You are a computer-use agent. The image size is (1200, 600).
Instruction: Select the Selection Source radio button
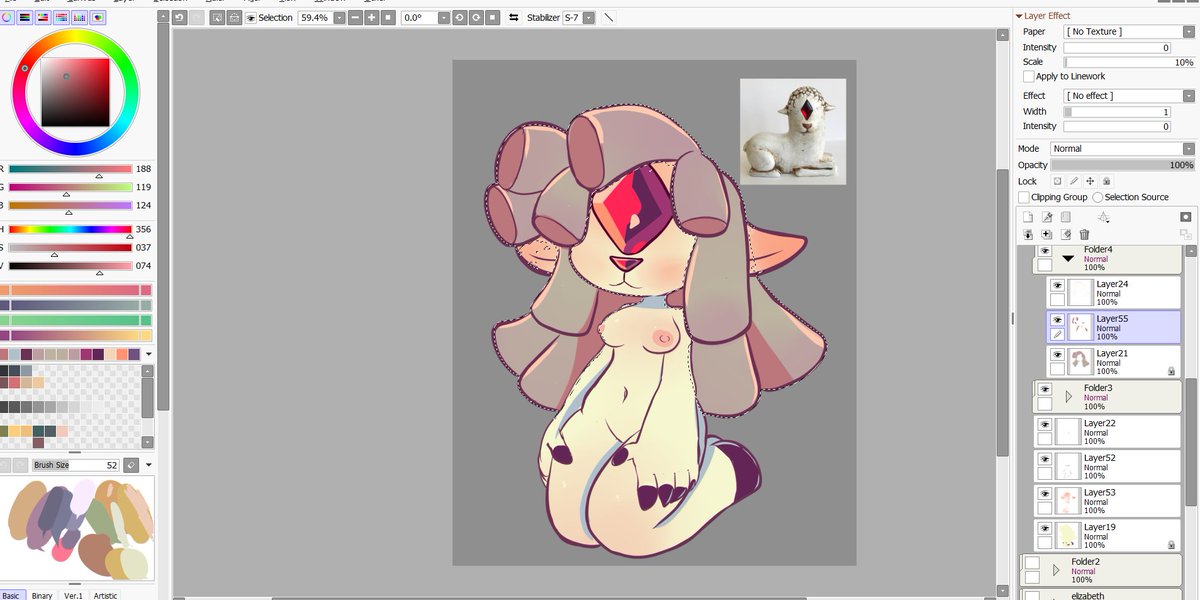click(1098, 197)
